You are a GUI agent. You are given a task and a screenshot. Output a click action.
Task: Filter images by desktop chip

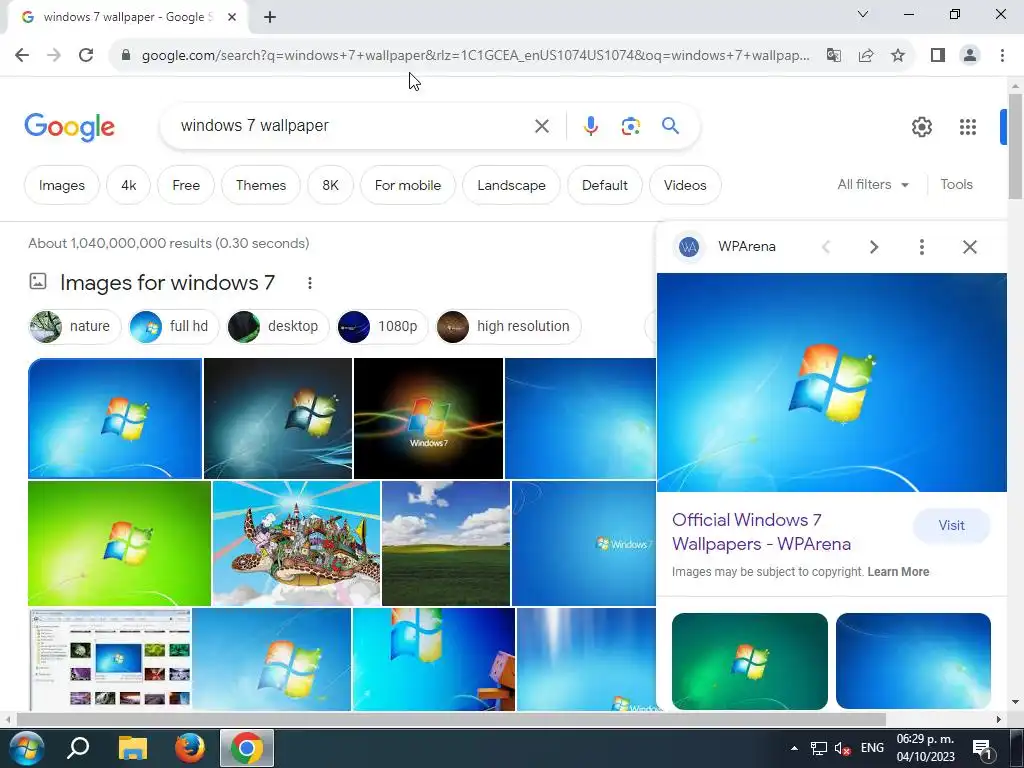[x=278, y=327]
